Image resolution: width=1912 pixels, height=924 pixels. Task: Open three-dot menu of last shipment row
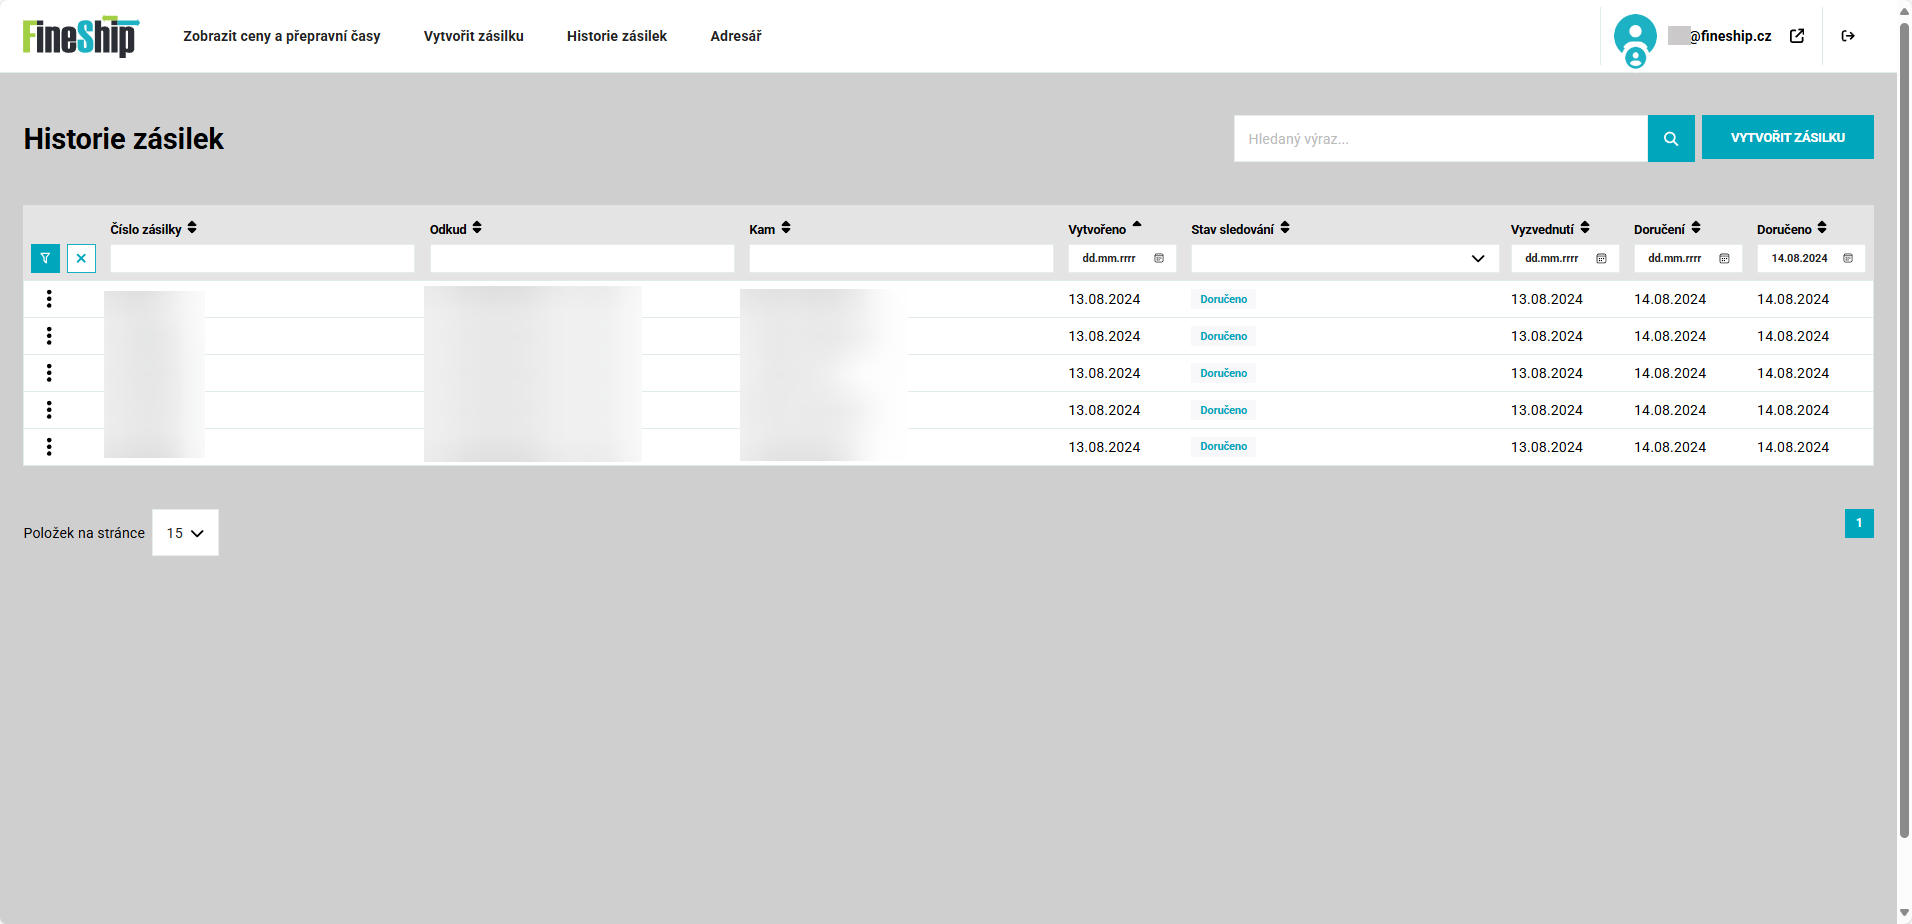point(49,447)
